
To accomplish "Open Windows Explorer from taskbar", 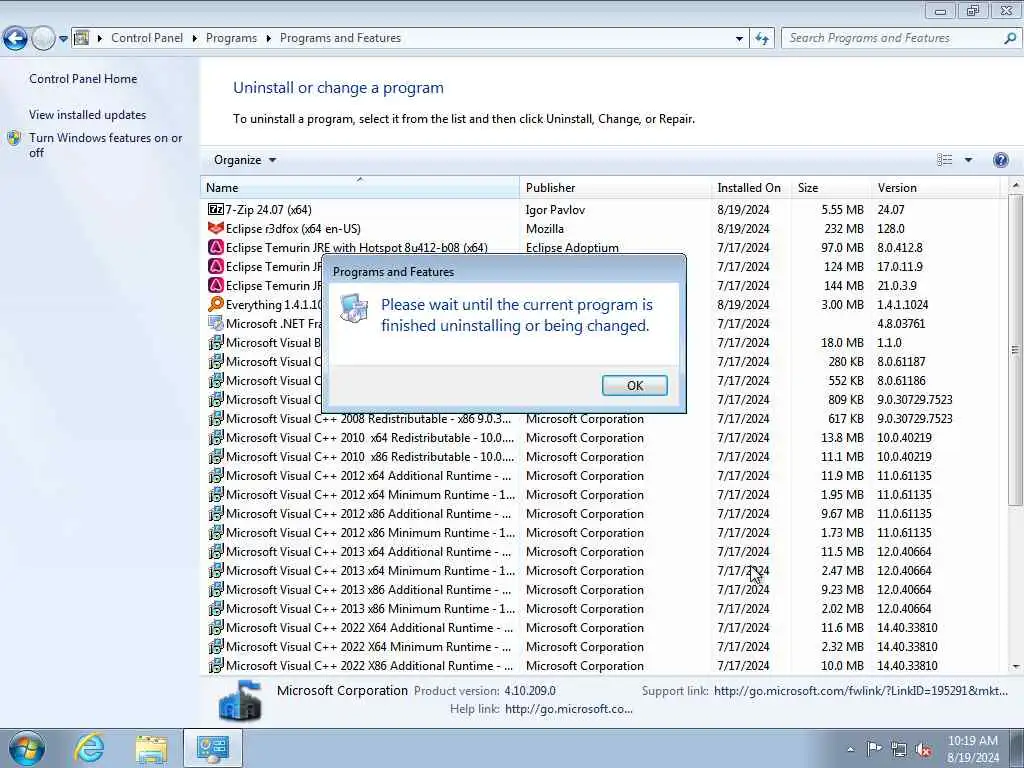I will [x=152, y=748].
